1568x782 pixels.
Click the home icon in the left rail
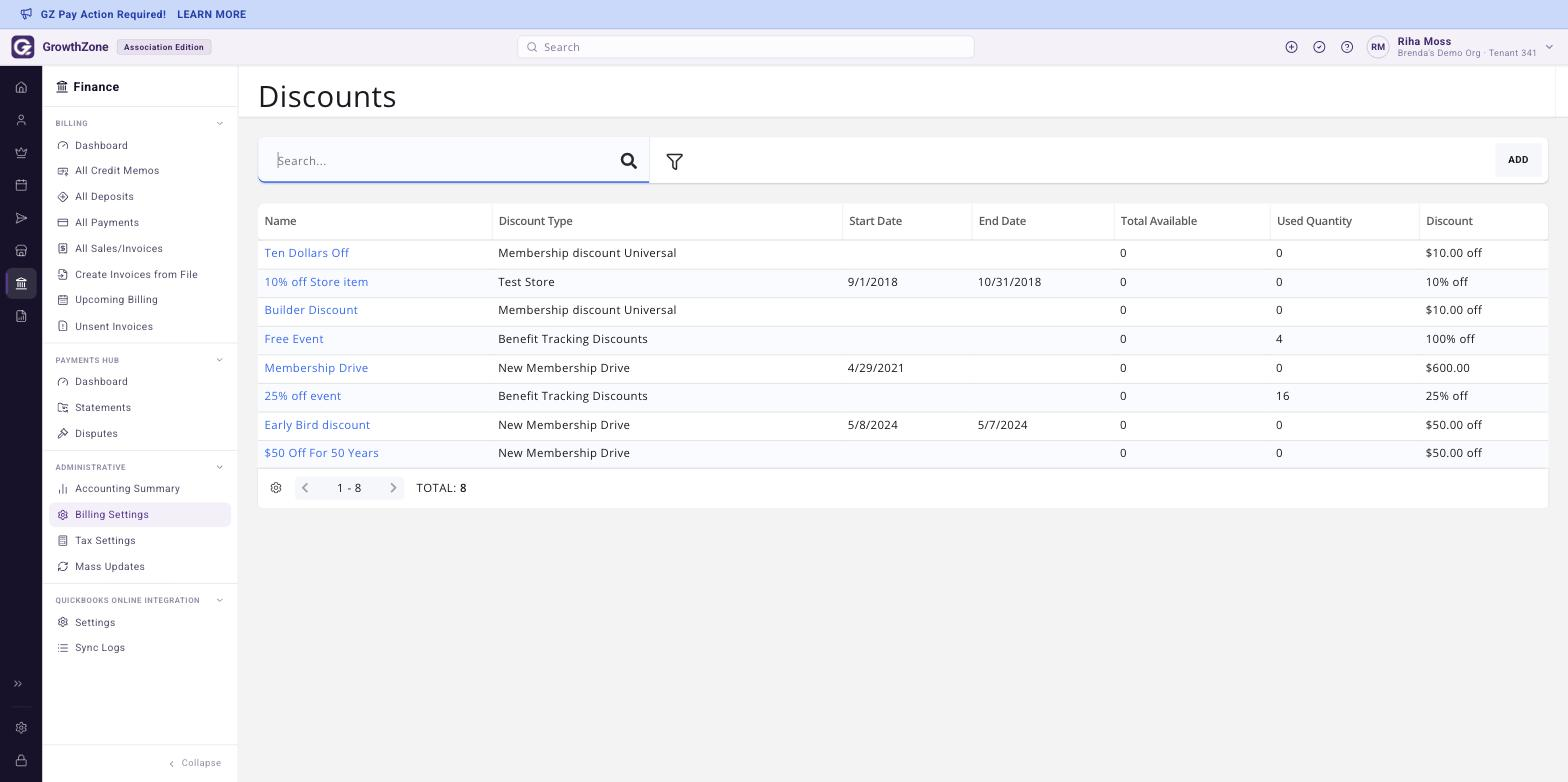[21, 87]
